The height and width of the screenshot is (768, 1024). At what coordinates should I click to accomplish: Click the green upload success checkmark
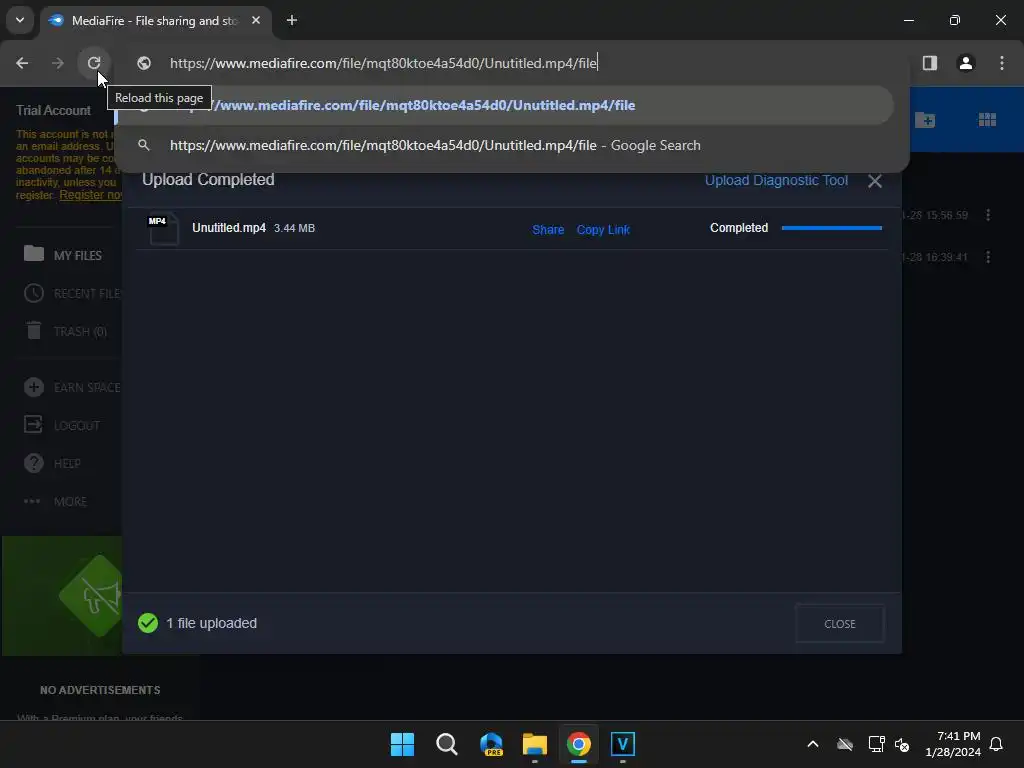point(148,623)
